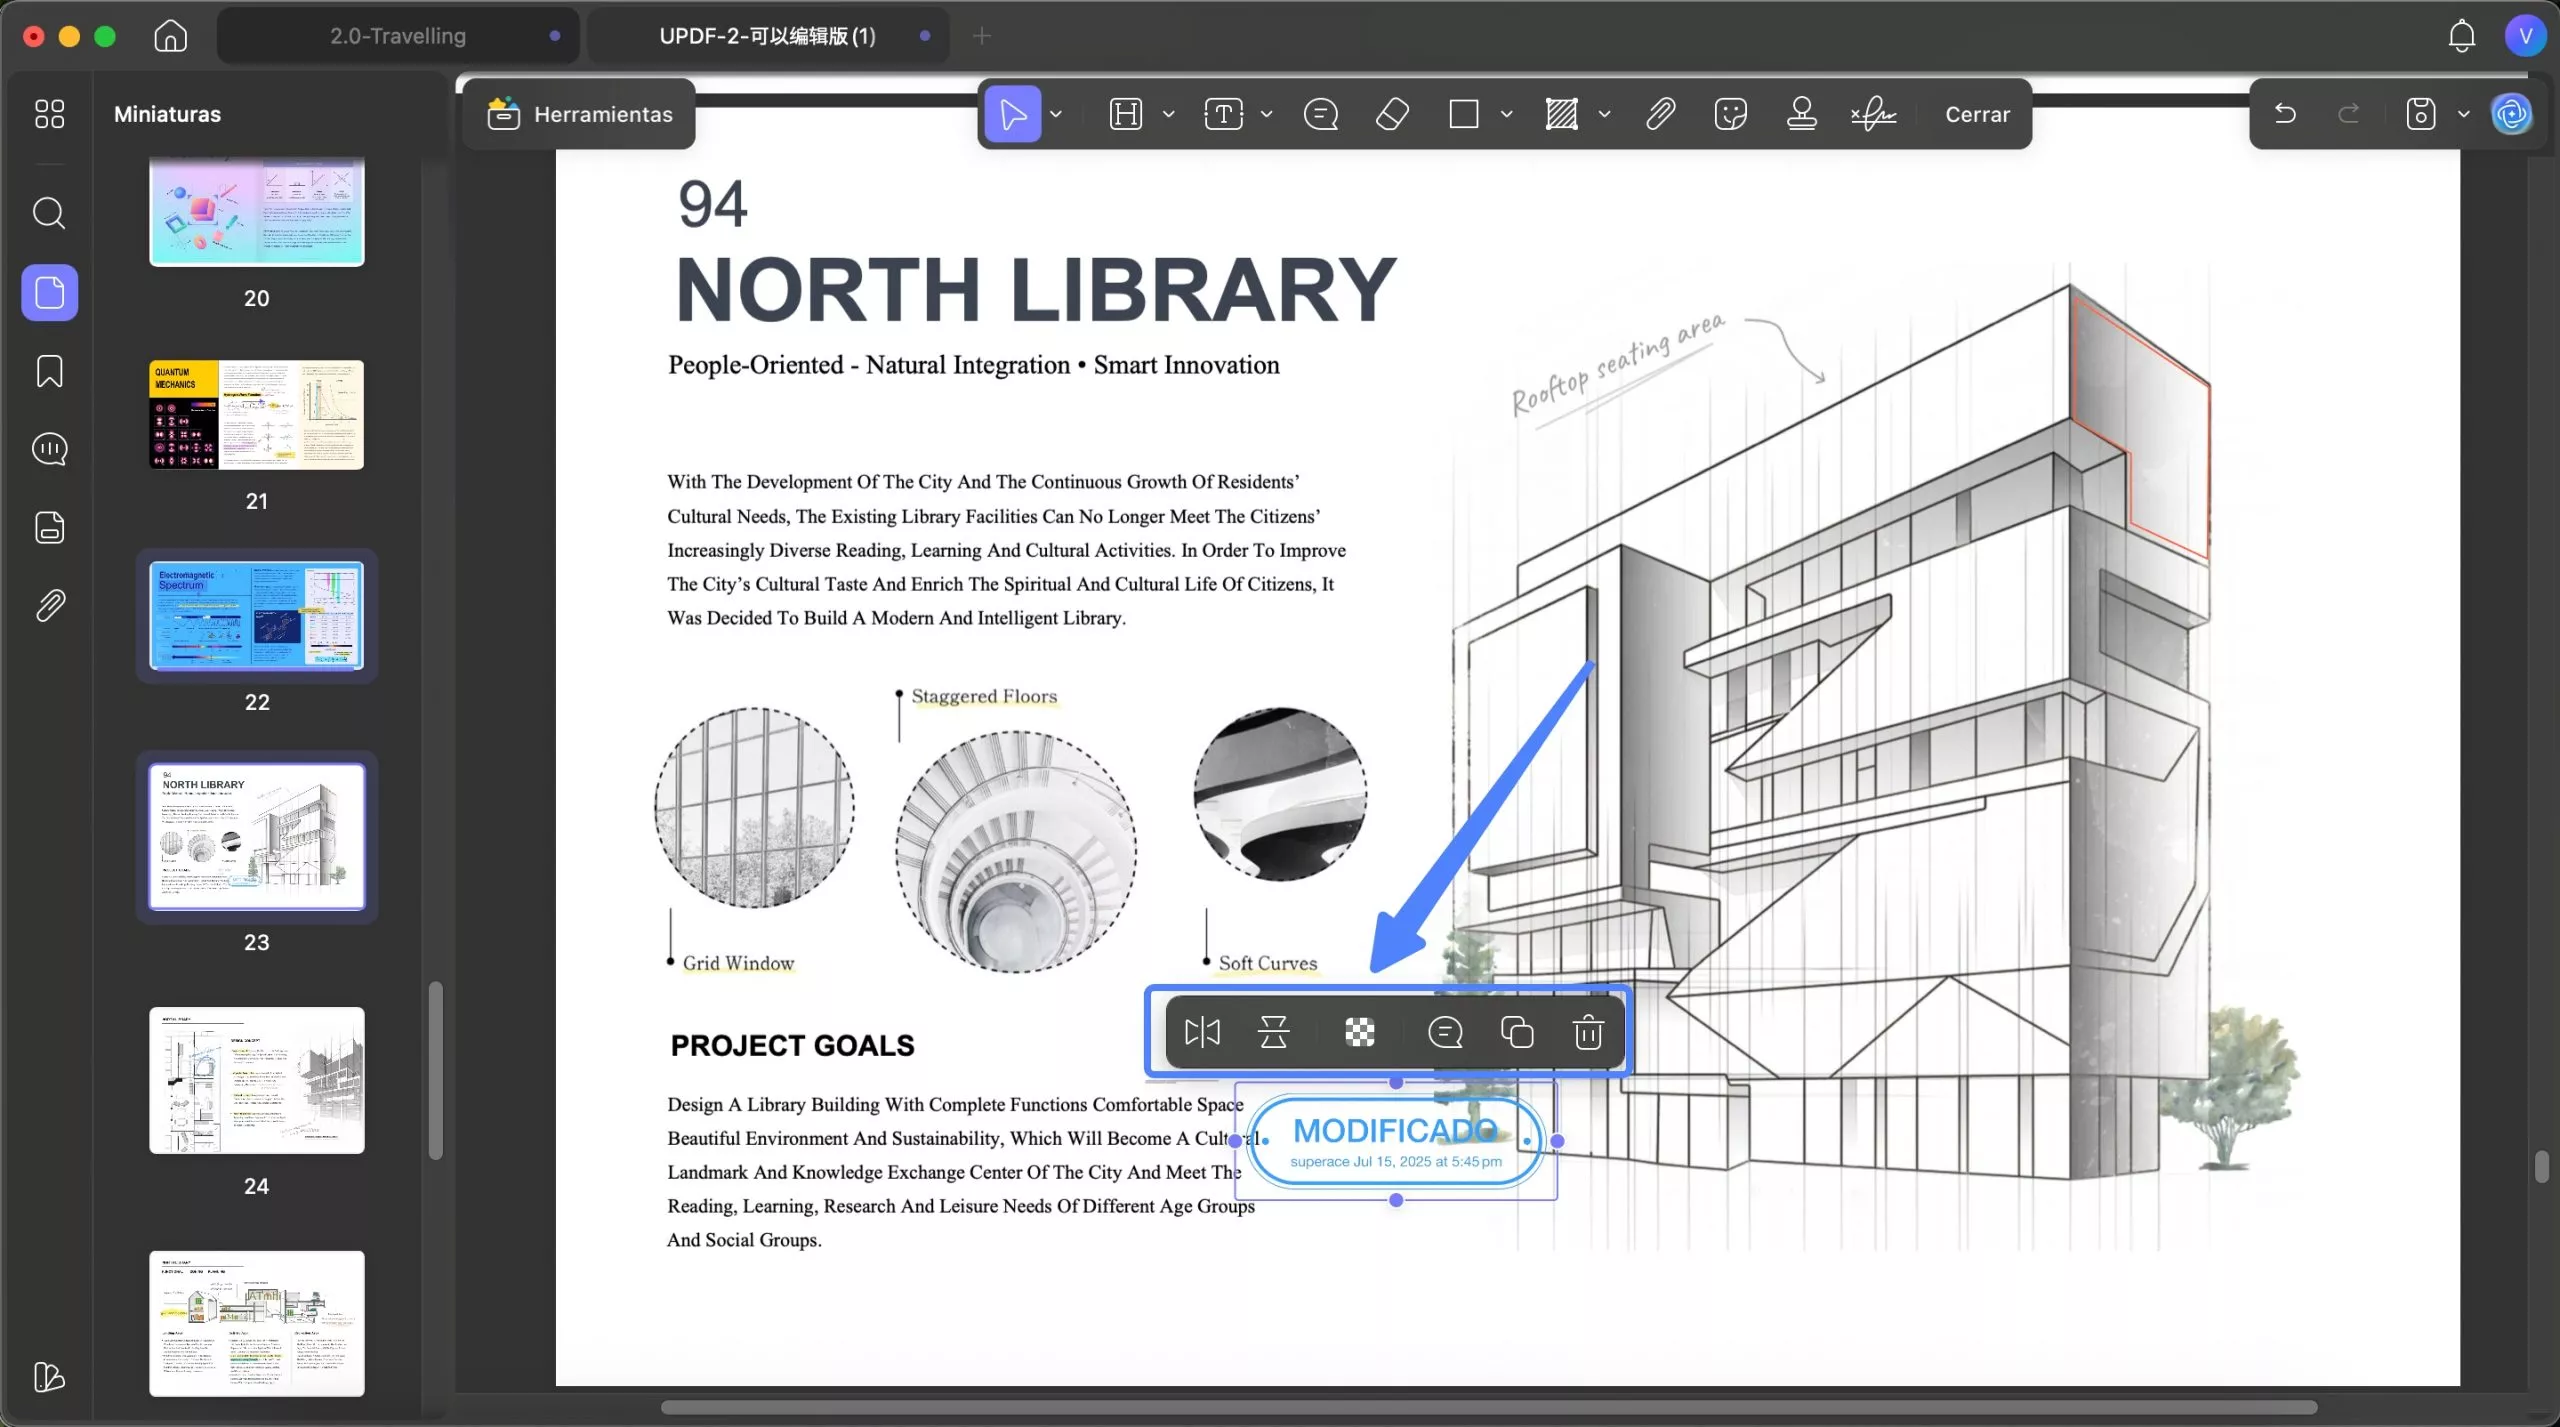Open the search panel in sidebar

click(x=49, y=212)
